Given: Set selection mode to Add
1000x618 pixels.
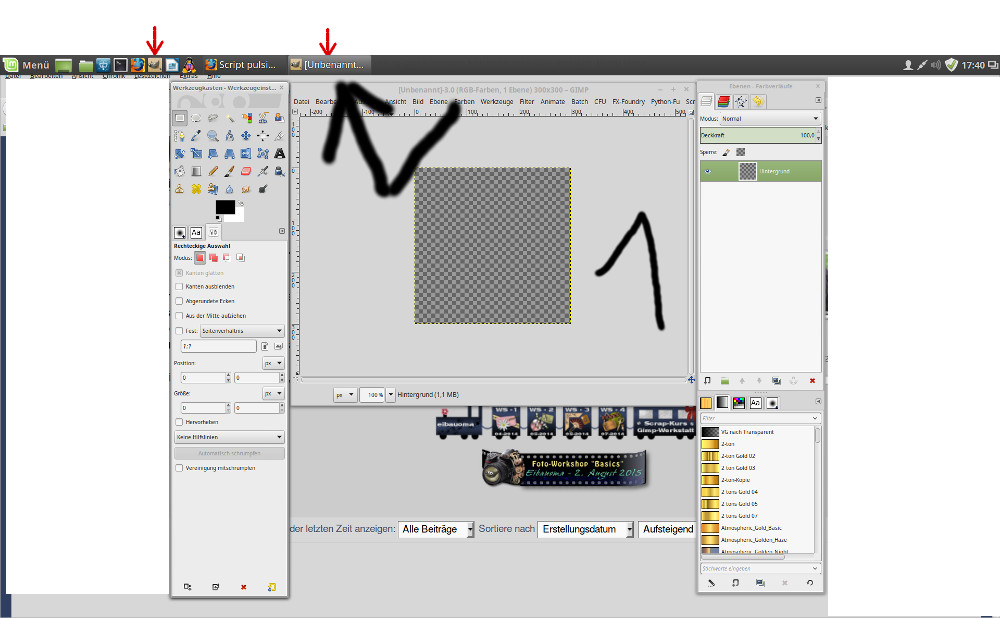Looking at the screenshot, I should (x=213, y=258).
